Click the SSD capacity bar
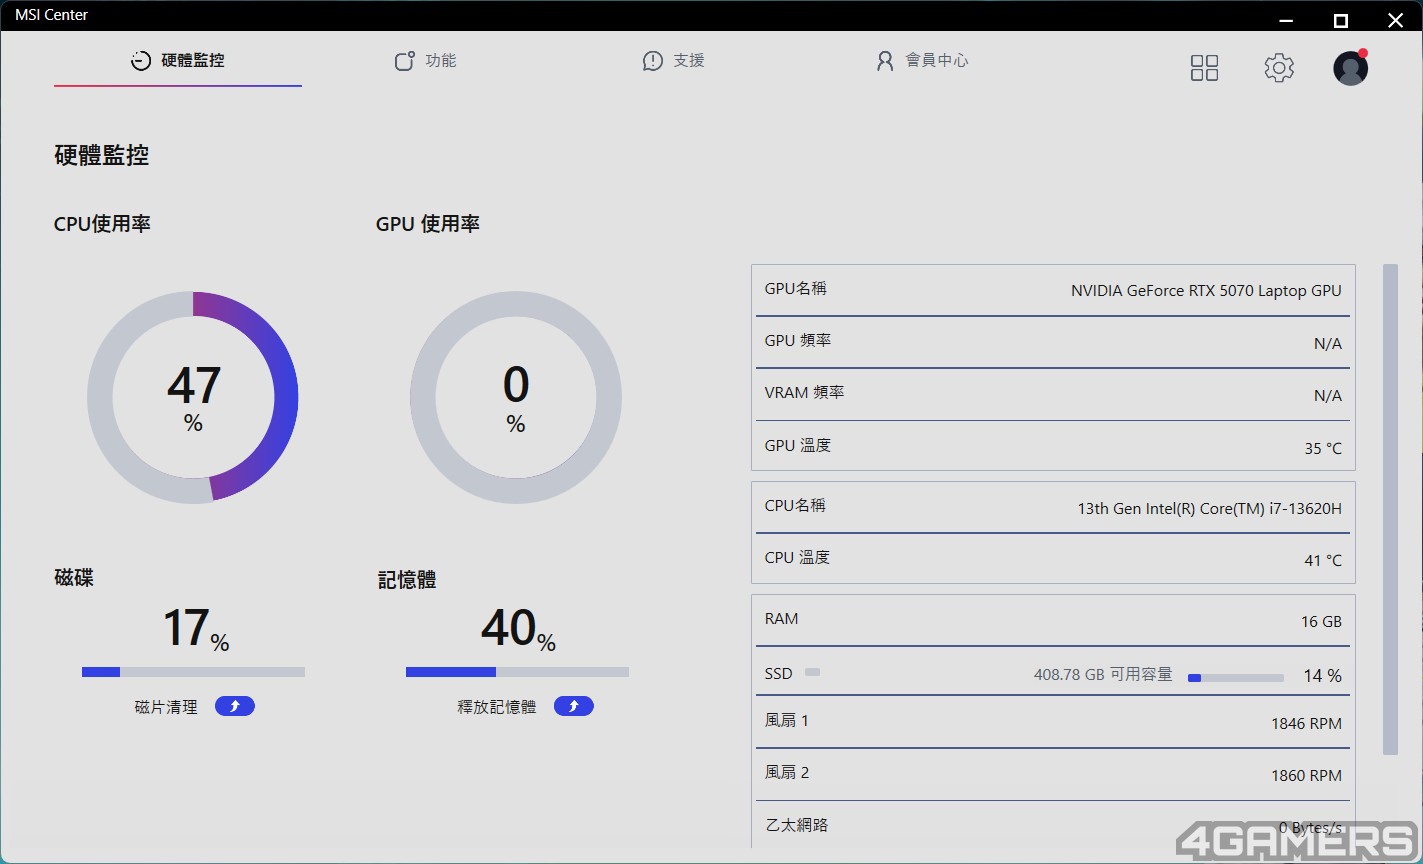This screenshot has width=1423, height=864. point(1236,678)
